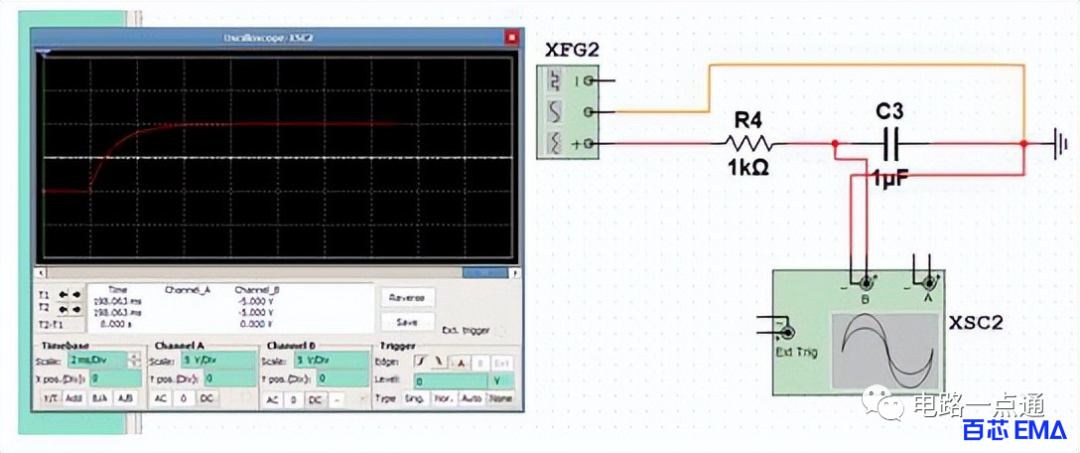This screenshot has height=453, width=1080.
Task: Select capacitor C3 symbol
Action: pos(893,144)
